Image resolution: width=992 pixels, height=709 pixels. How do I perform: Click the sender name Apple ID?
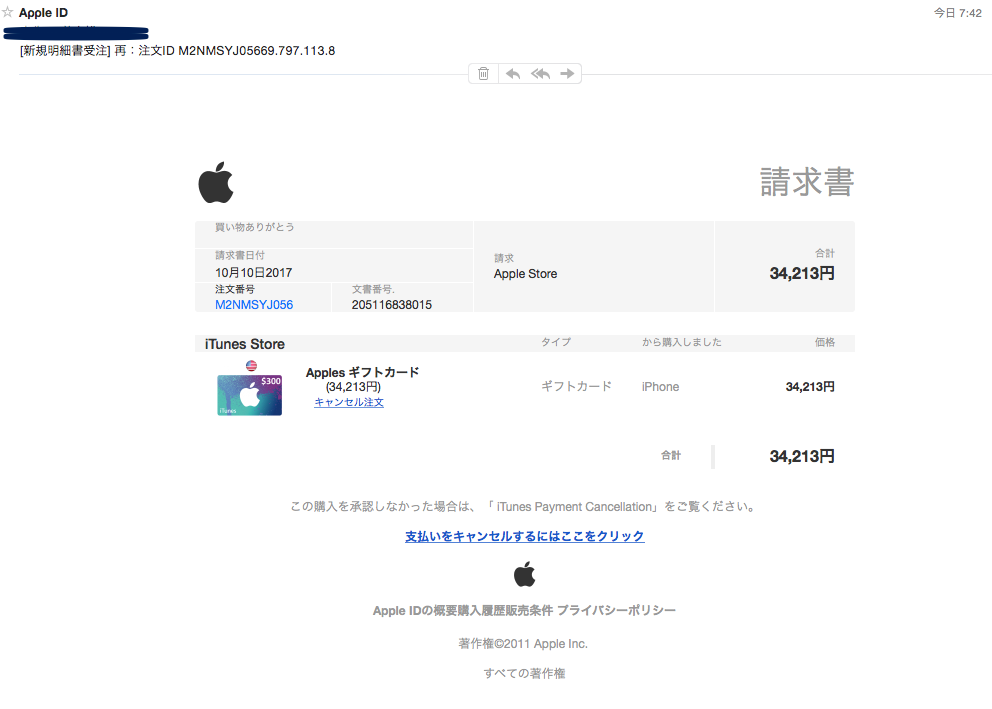point(43,13)
